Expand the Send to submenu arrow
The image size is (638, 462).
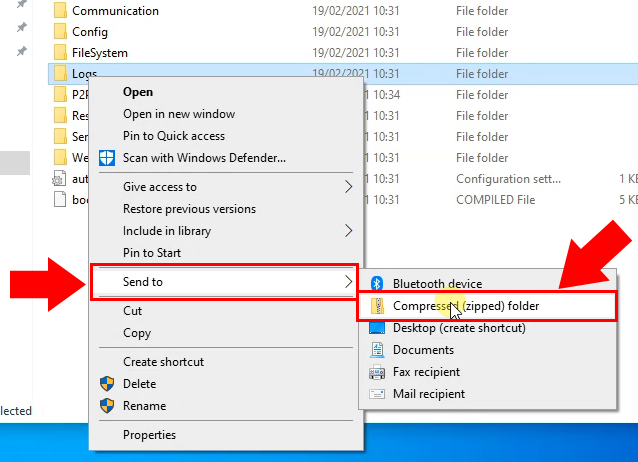(x=348, y=282)
